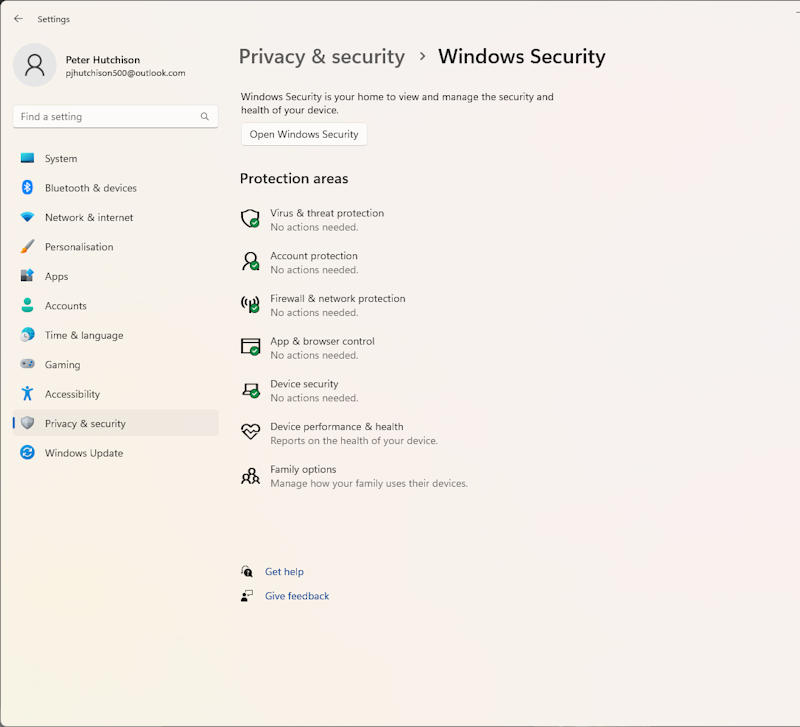
Task: Click the Firewall & network protection icon
Action: point(250,304)
